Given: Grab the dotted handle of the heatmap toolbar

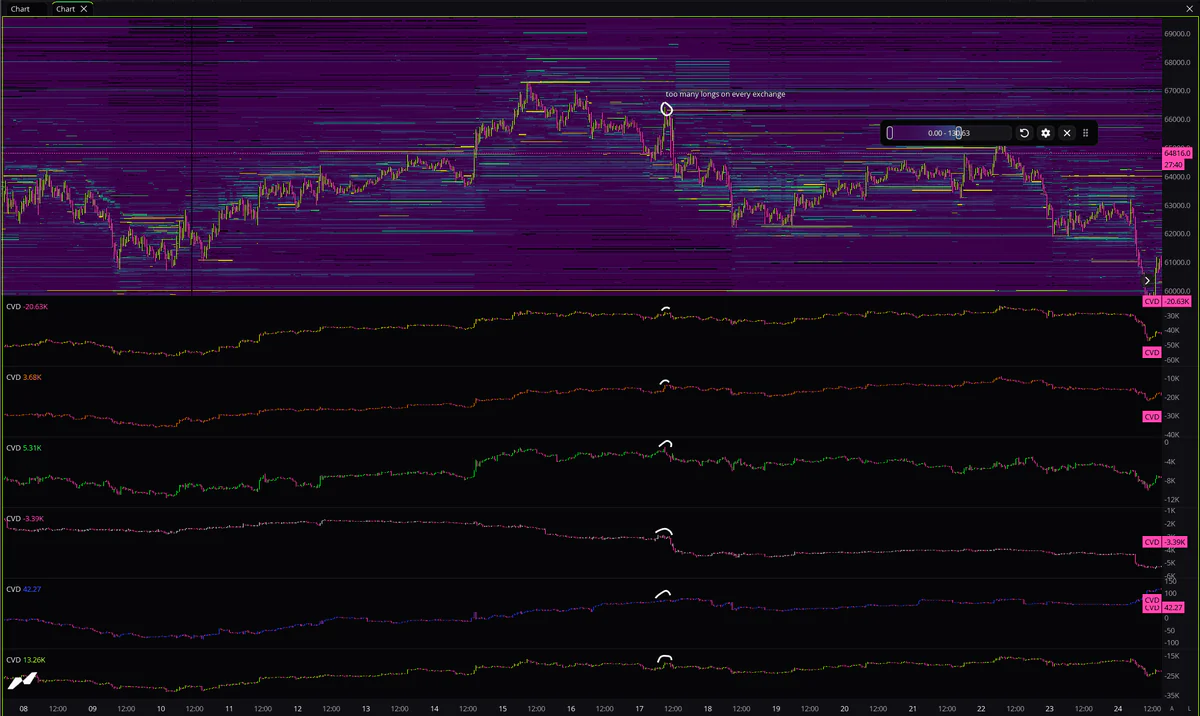Looking at the screenshot, I should point(1086,133).
